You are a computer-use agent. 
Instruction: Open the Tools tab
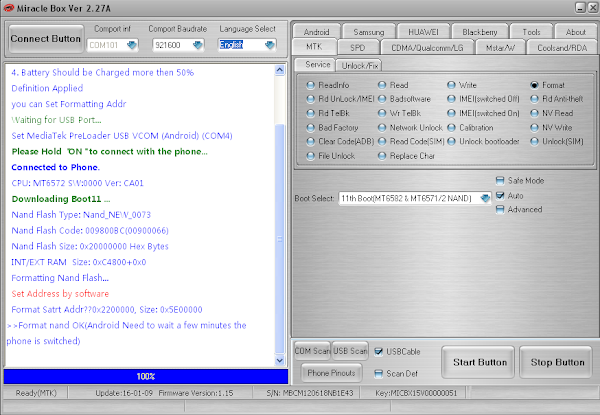532,32
